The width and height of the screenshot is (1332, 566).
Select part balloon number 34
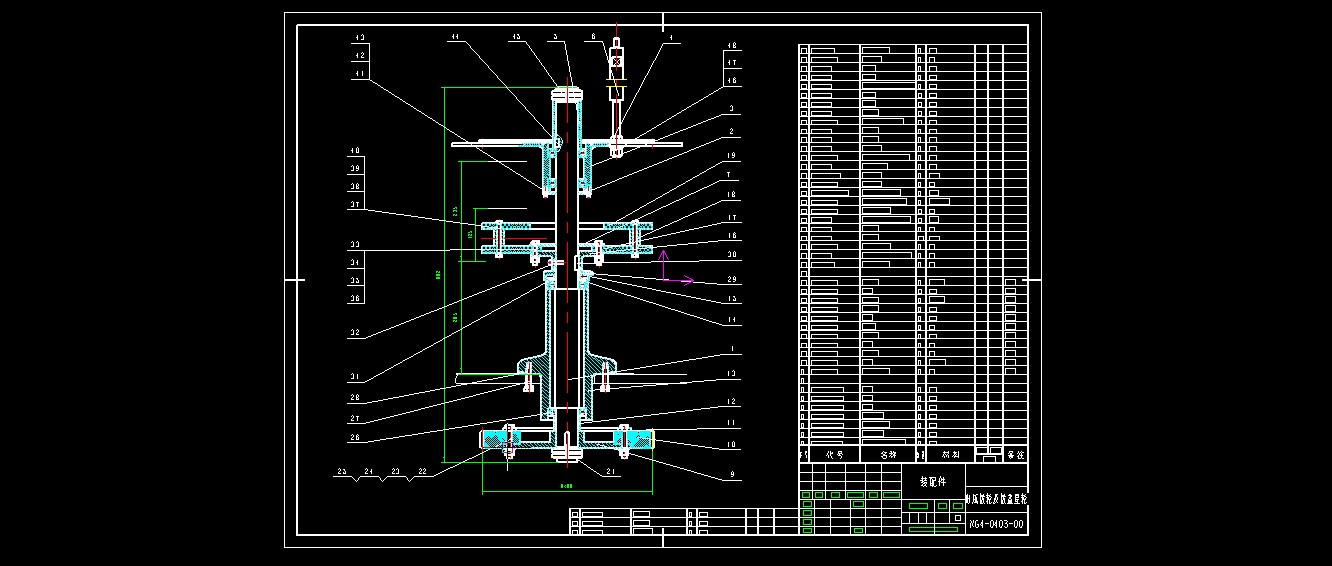355,263
